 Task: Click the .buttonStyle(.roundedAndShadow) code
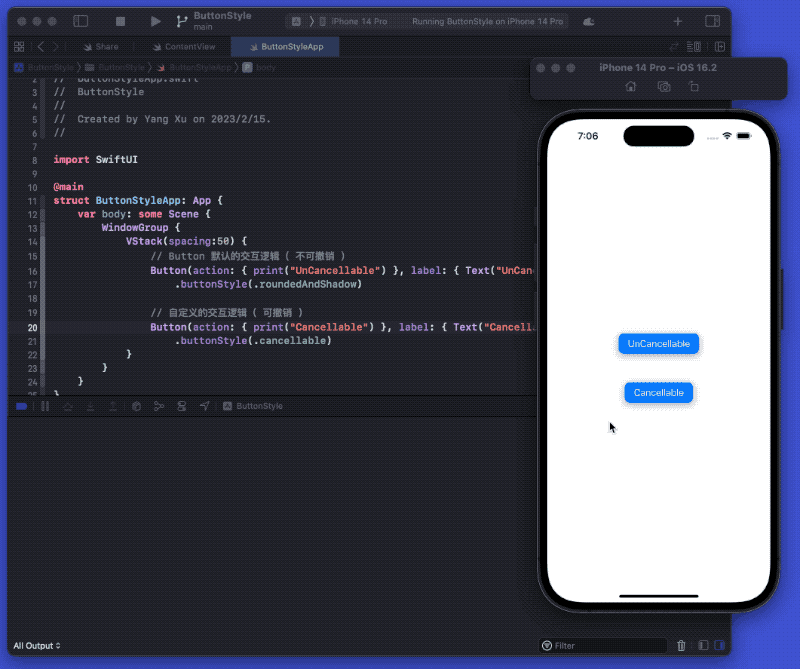coord(268,284)
